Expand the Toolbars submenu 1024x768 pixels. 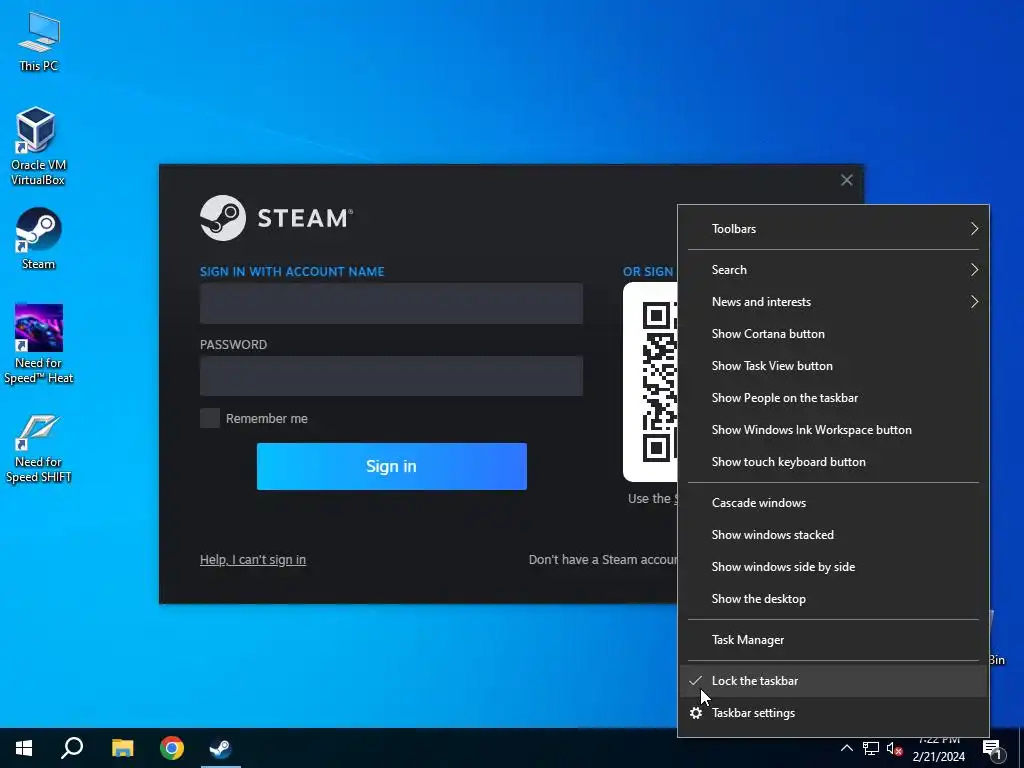pos(833,229)
